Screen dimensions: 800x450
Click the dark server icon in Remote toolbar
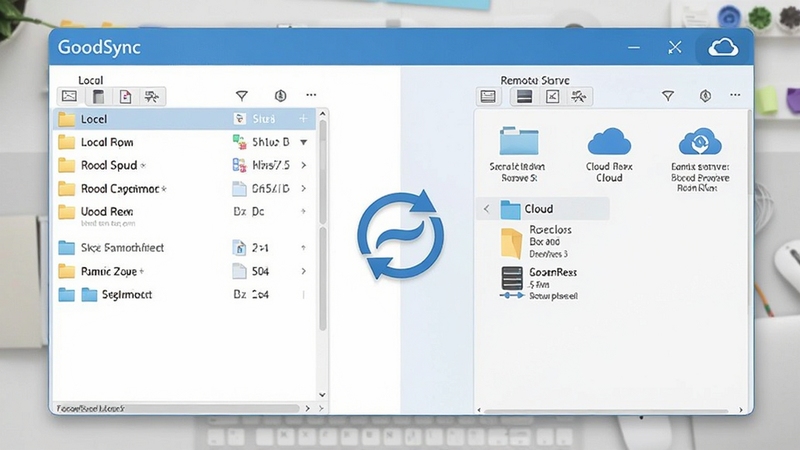(x=524, y=96)
